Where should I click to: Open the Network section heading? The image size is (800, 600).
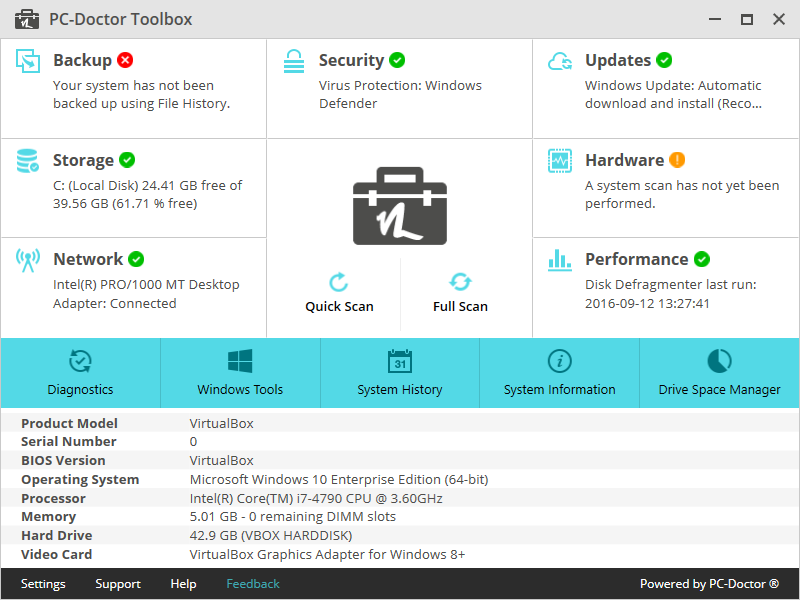88,259
